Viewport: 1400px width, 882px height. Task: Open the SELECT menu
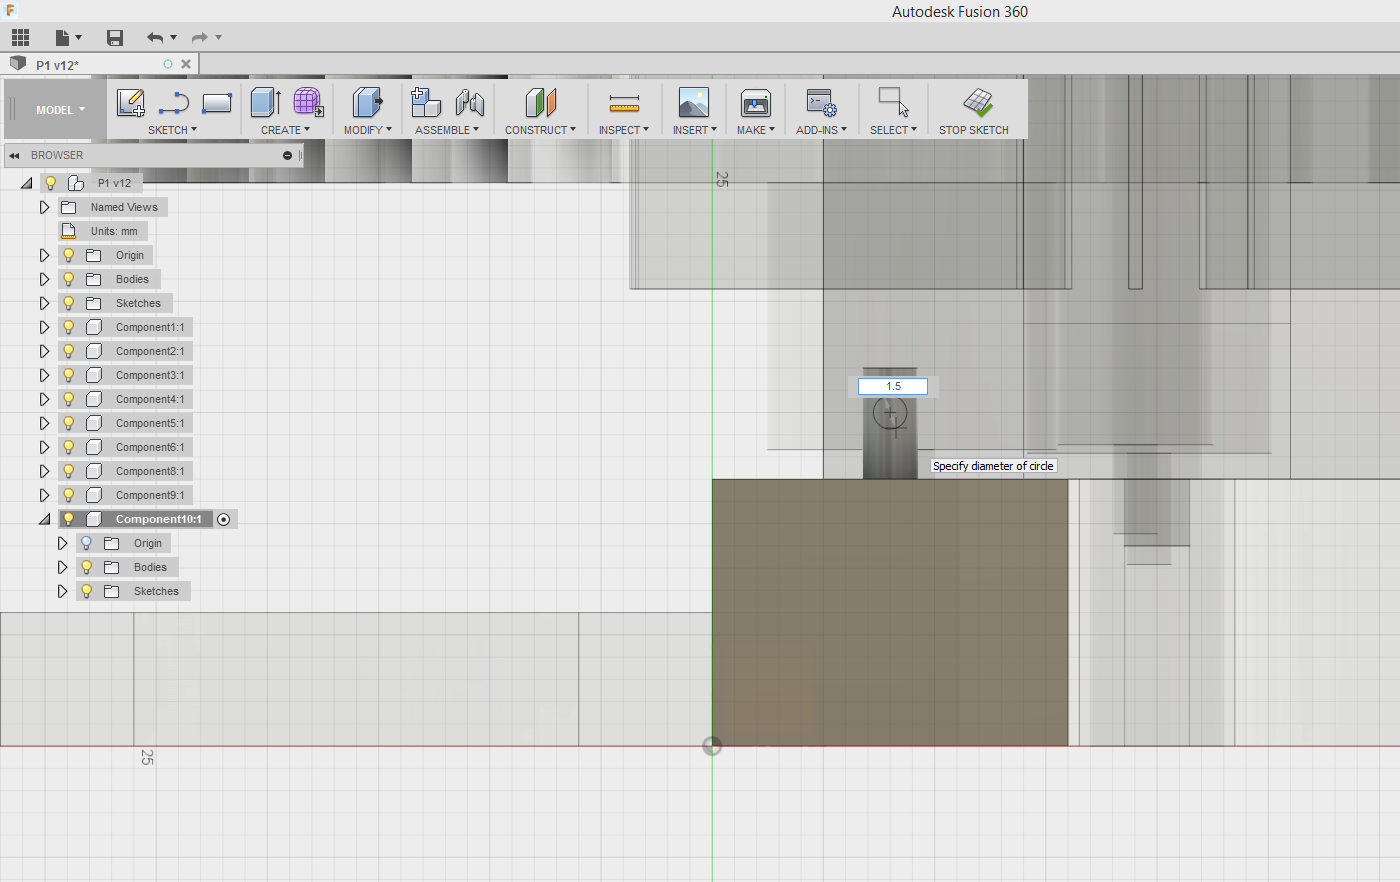coord(893,130)
